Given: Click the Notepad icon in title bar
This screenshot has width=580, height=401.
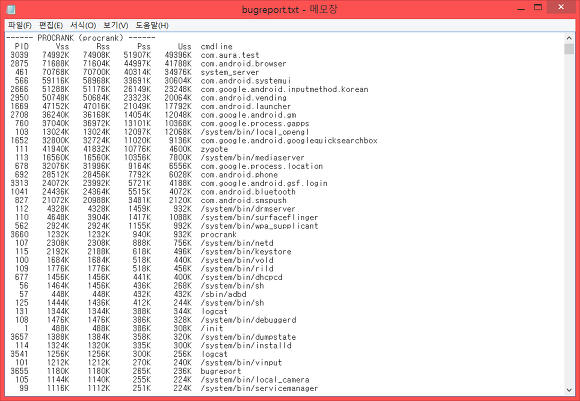Looking at the screenshot, I should (x=11, y=9).
